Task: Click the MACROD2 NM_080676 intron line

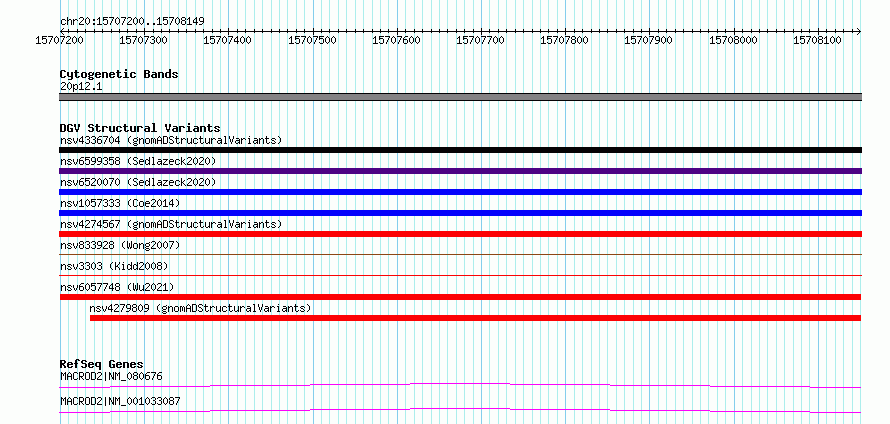Action: click(460, 385)
